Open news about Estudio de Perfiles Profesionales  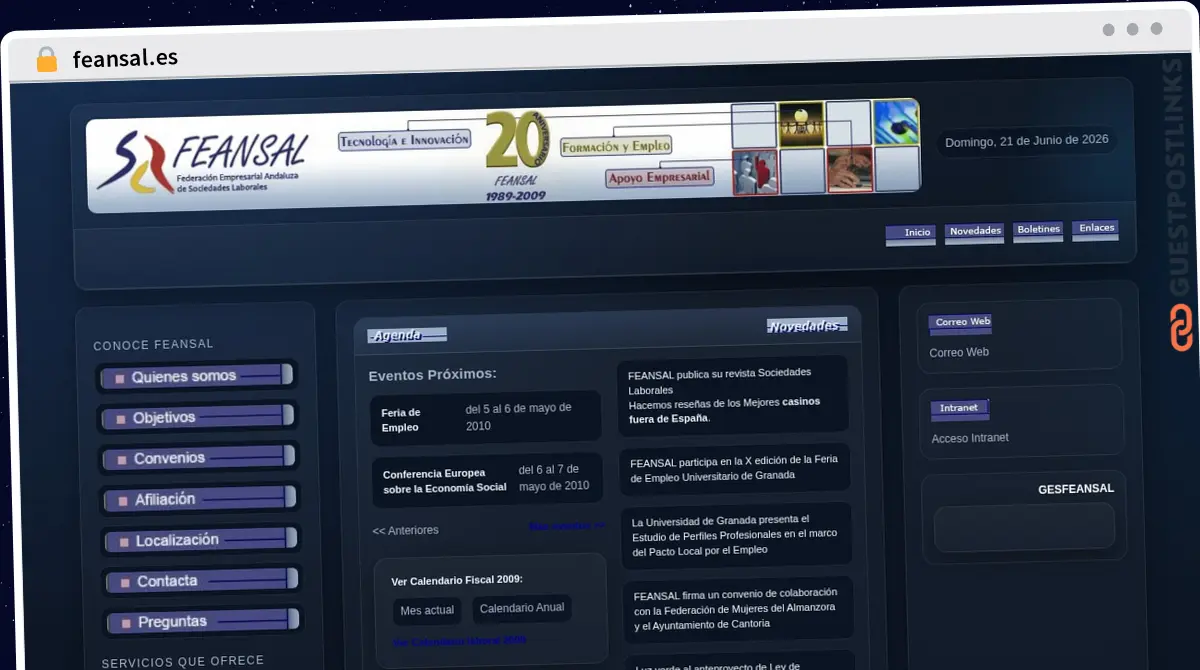pyautogui.click(x=736, y=535)
